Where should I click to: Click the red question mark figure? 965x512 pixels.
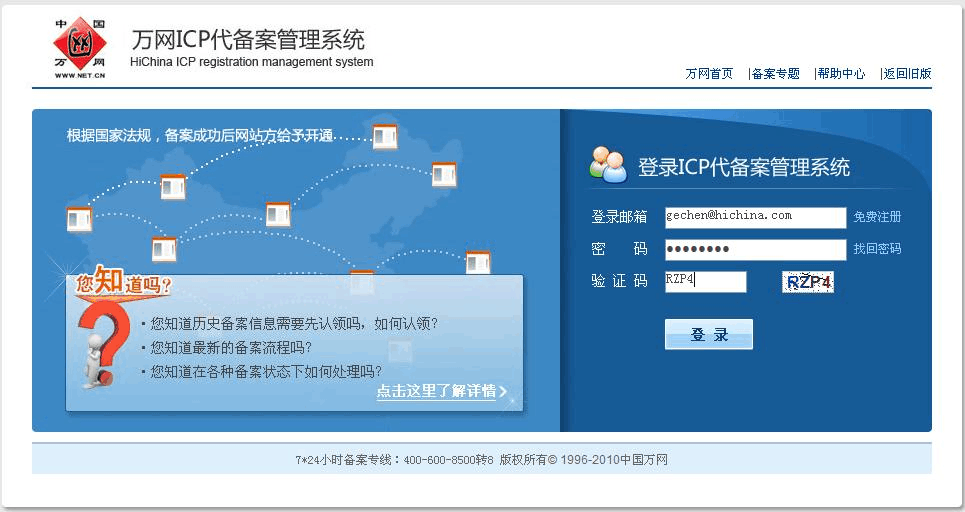click(x=103, y=340)
